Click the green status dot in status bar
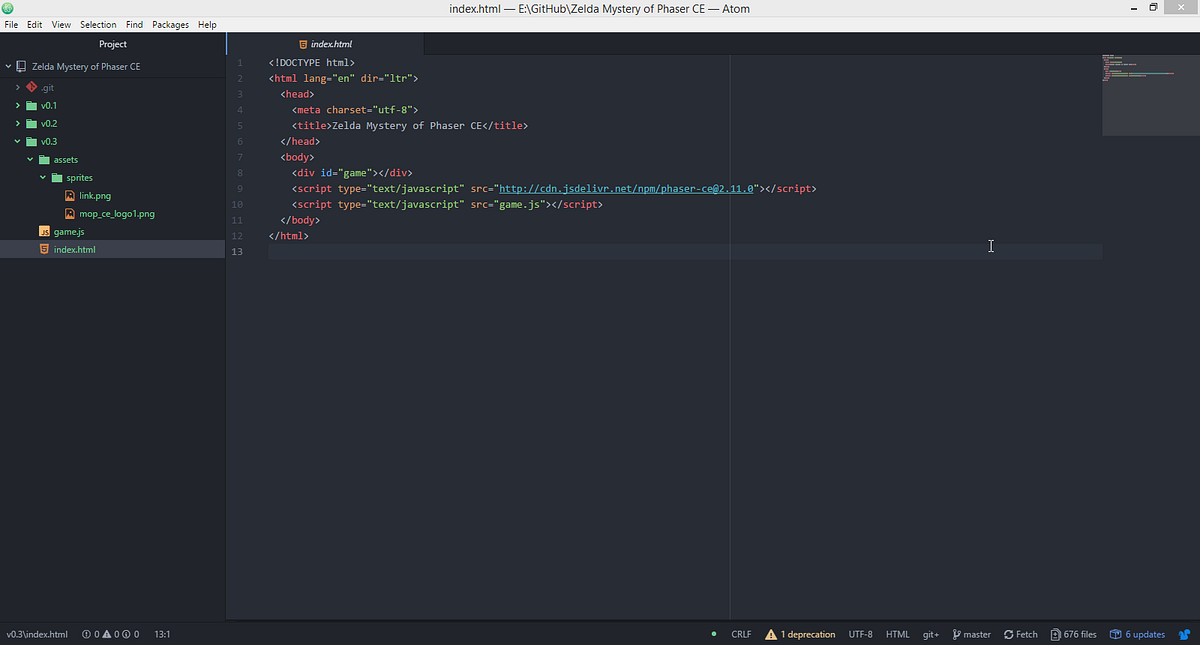Image resolution: width=1200 pixels, height=645 pixels. pos(713,634)
